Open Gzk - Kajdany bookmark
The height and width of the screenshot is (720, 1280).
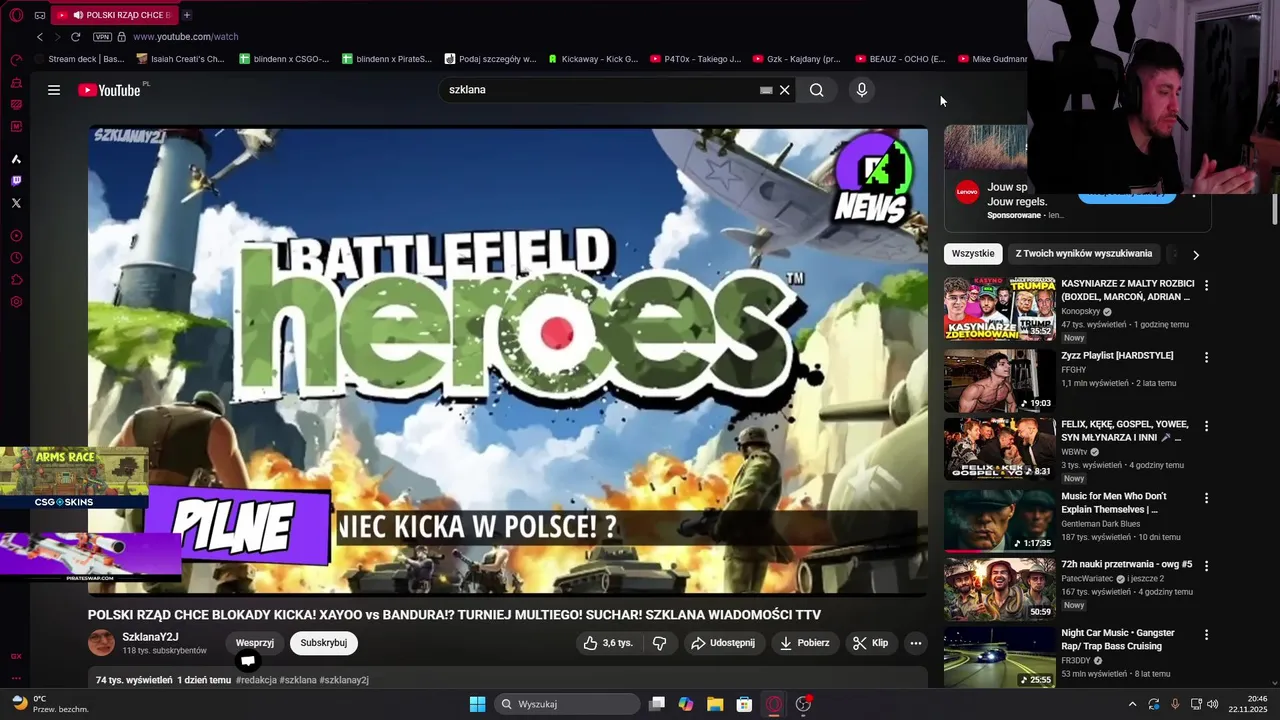coord(796,59)
